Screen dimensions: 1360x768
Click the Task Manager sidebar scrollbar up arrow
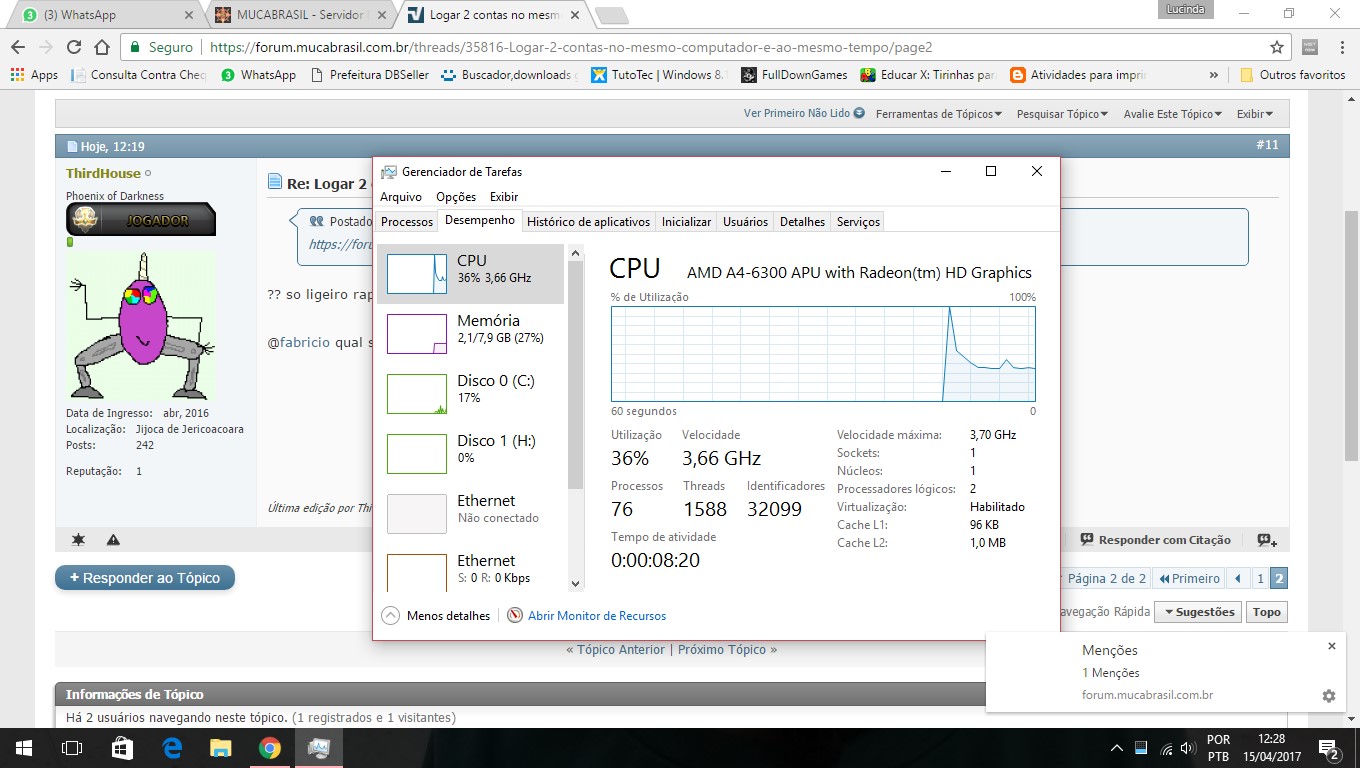click(575, 252)
